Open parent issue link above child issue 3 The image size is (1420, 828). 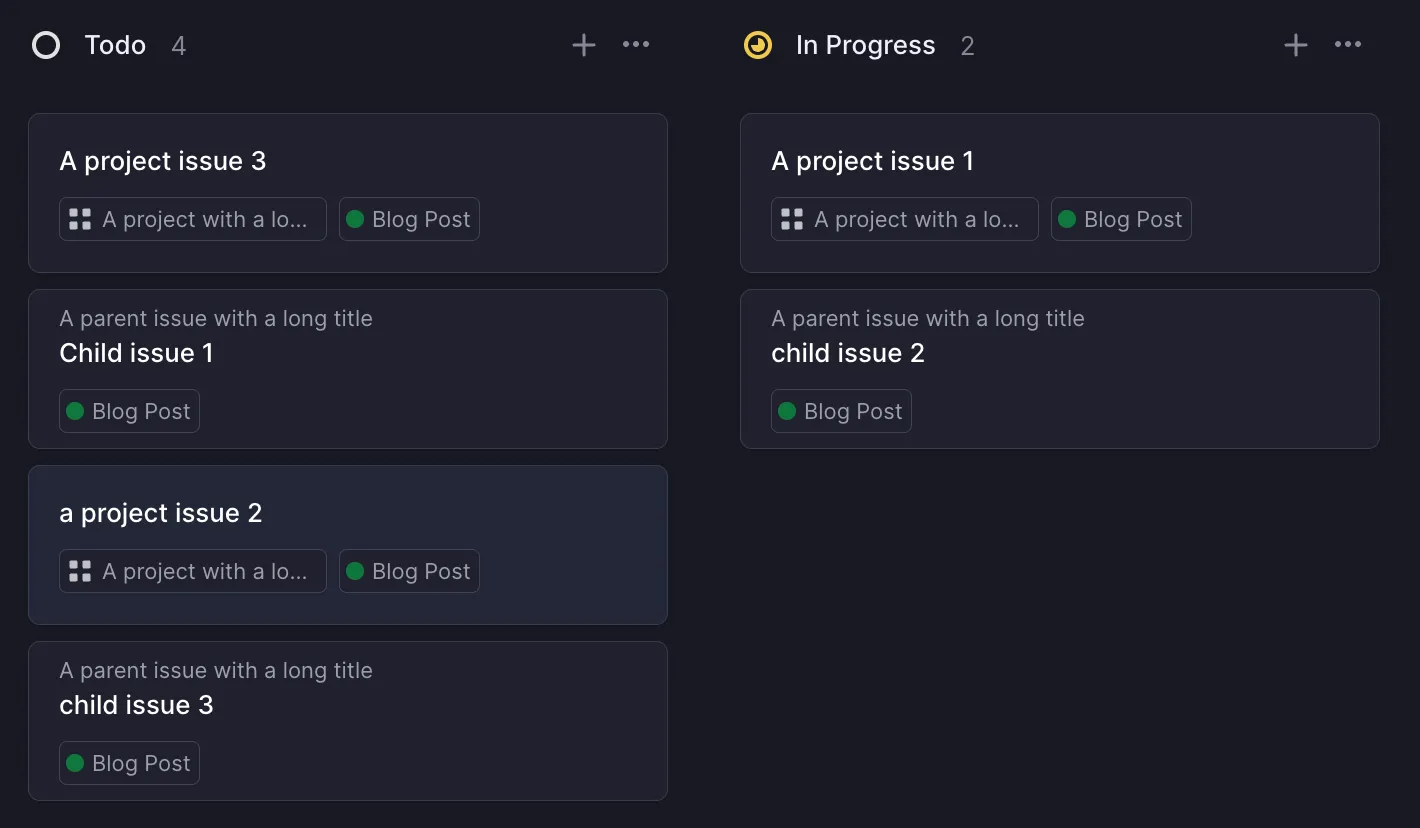216,671
